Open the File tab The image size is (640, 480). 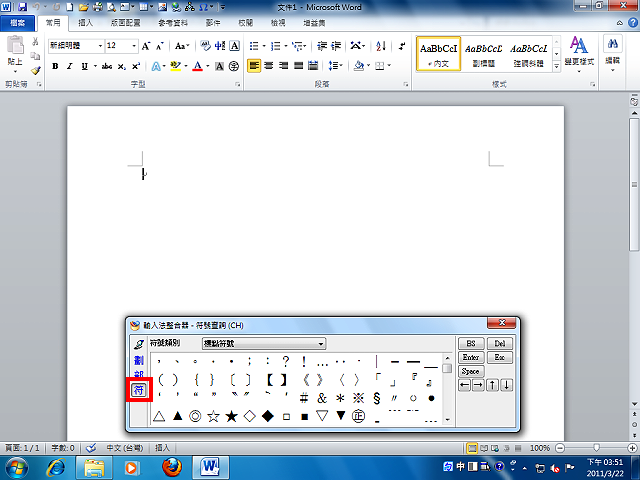17,23
